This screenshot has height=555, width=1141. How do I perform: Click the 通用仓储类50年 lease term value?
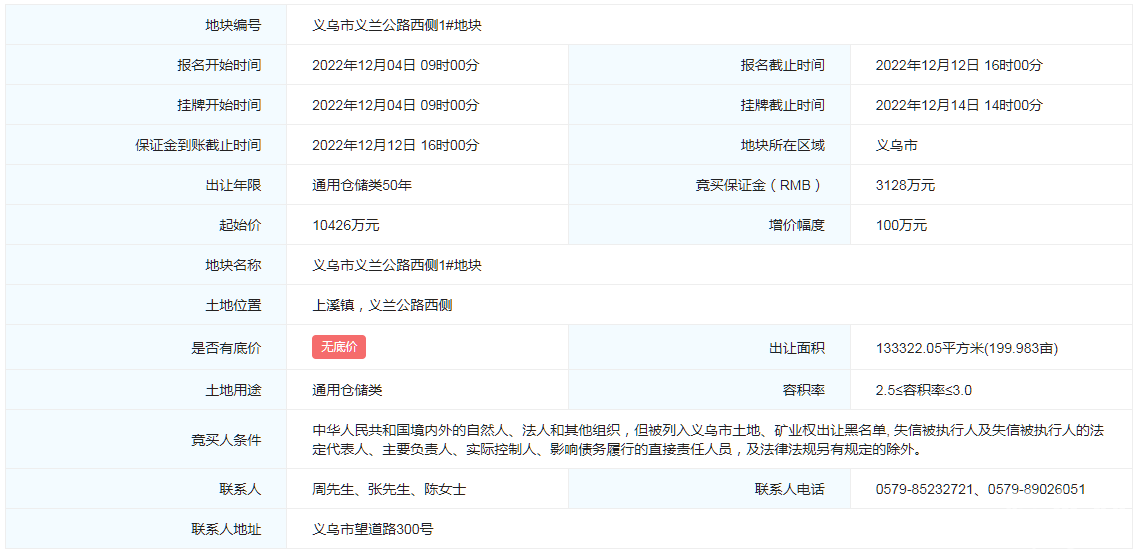tap(362, 185)
